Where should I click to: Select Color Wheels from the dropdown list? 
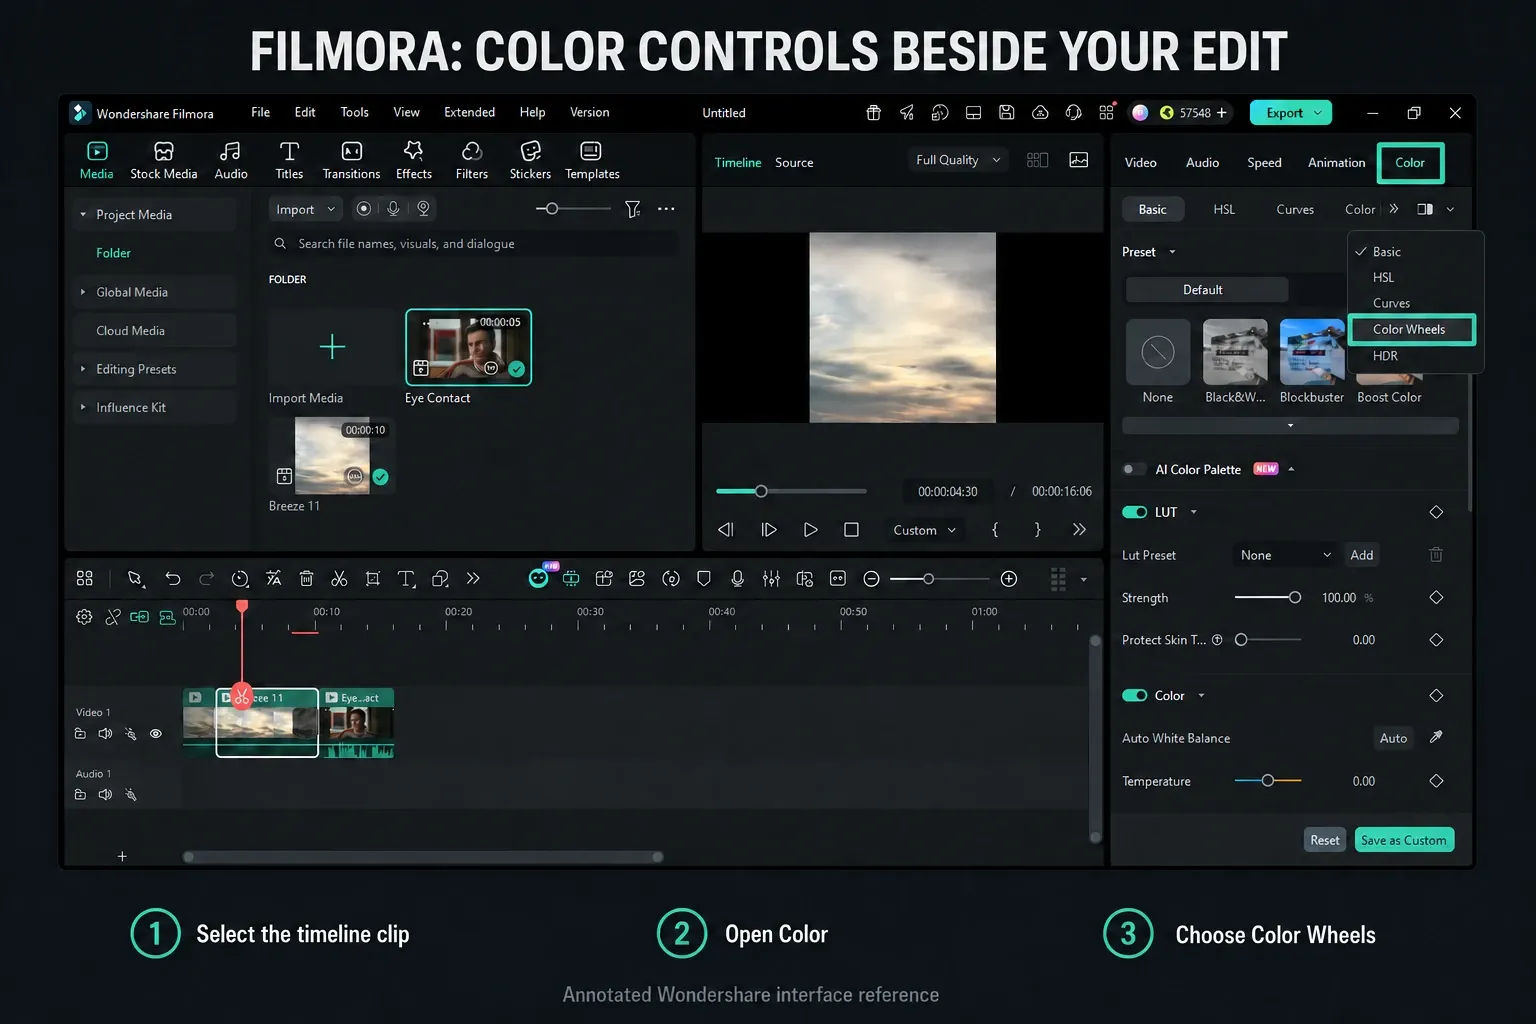1411,329
